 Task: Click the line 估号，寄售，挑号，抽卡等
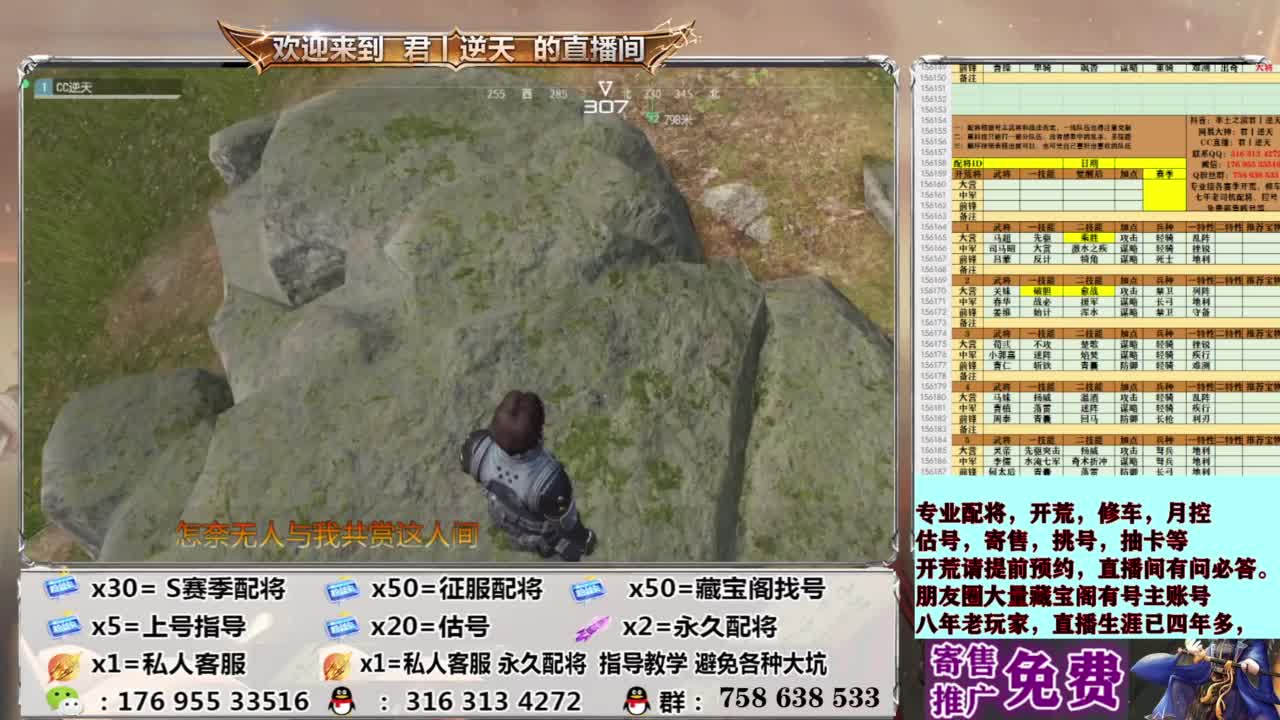(1052, 540)
